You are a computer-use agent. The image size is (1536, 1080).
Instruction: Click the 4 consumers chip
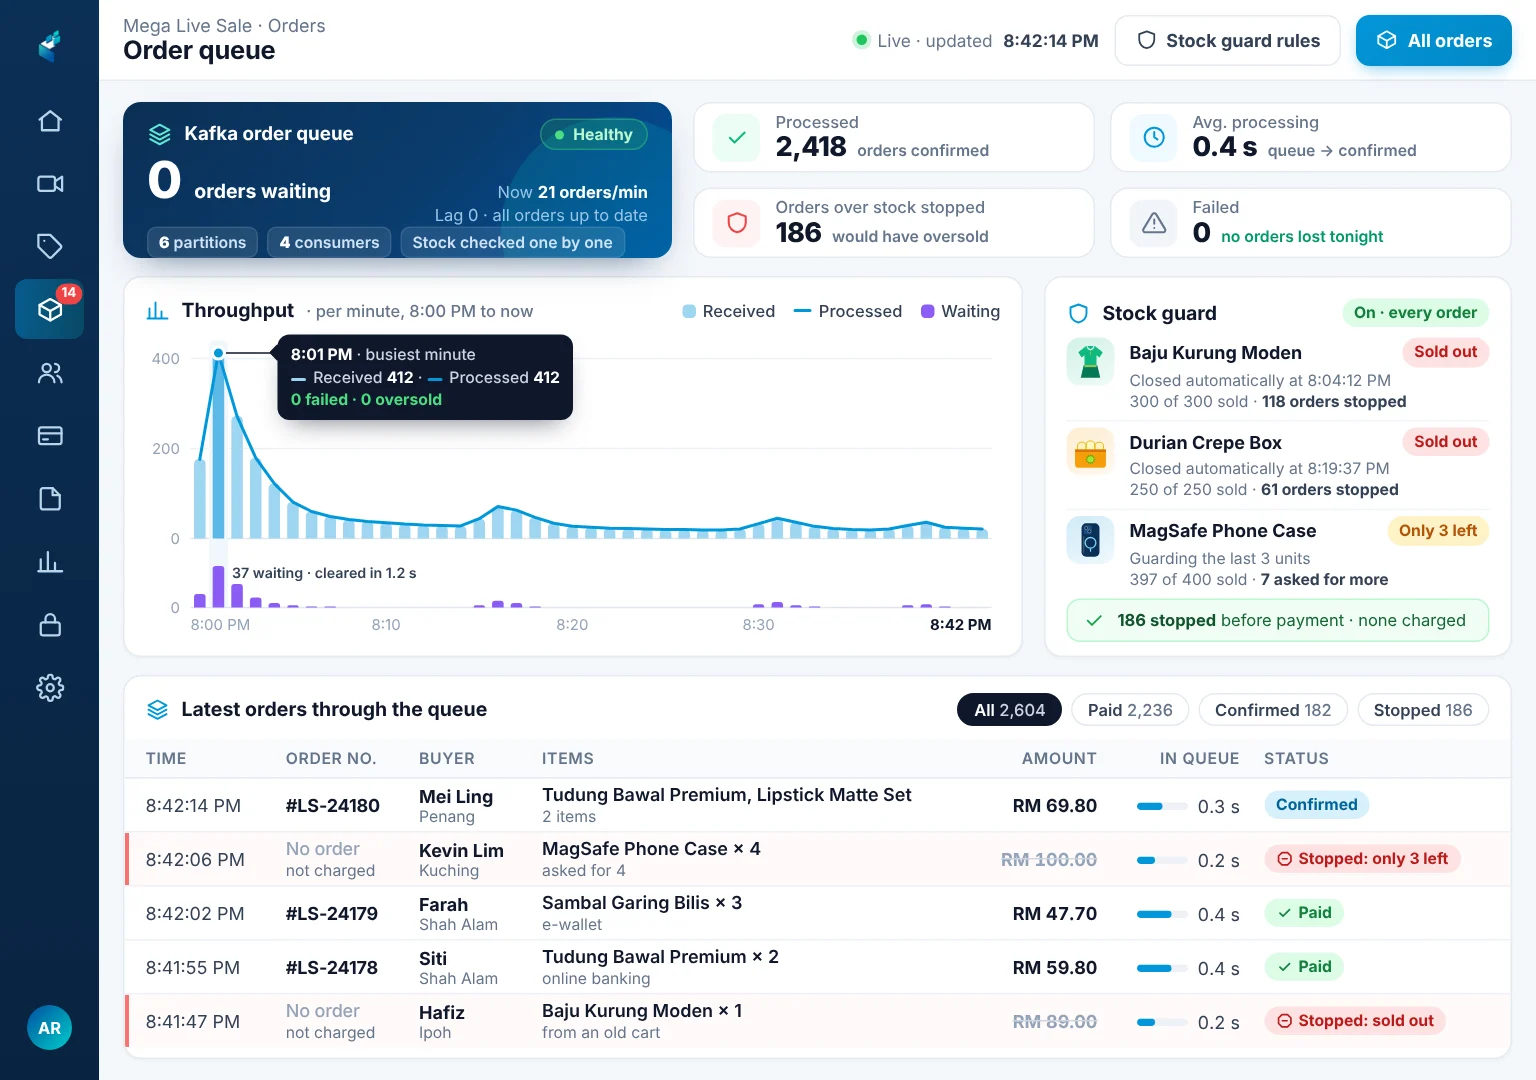329,242
